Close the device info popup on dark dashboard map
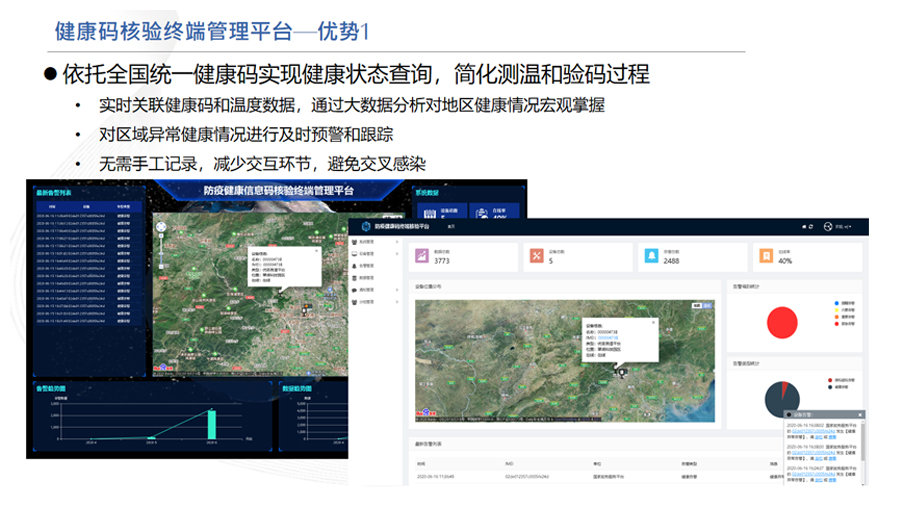 point(316,251)
